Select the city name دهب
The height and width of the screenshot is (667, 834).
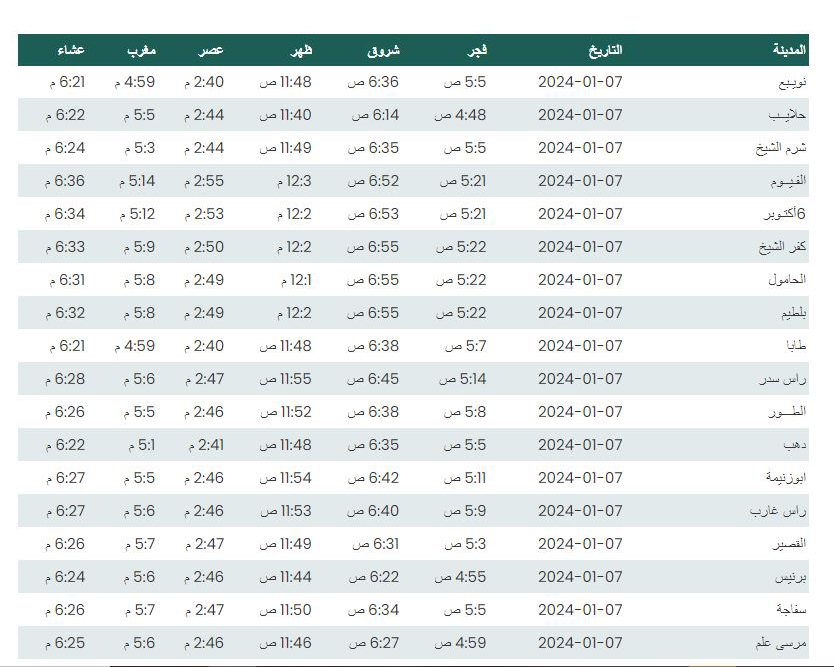tap(795, 445)
